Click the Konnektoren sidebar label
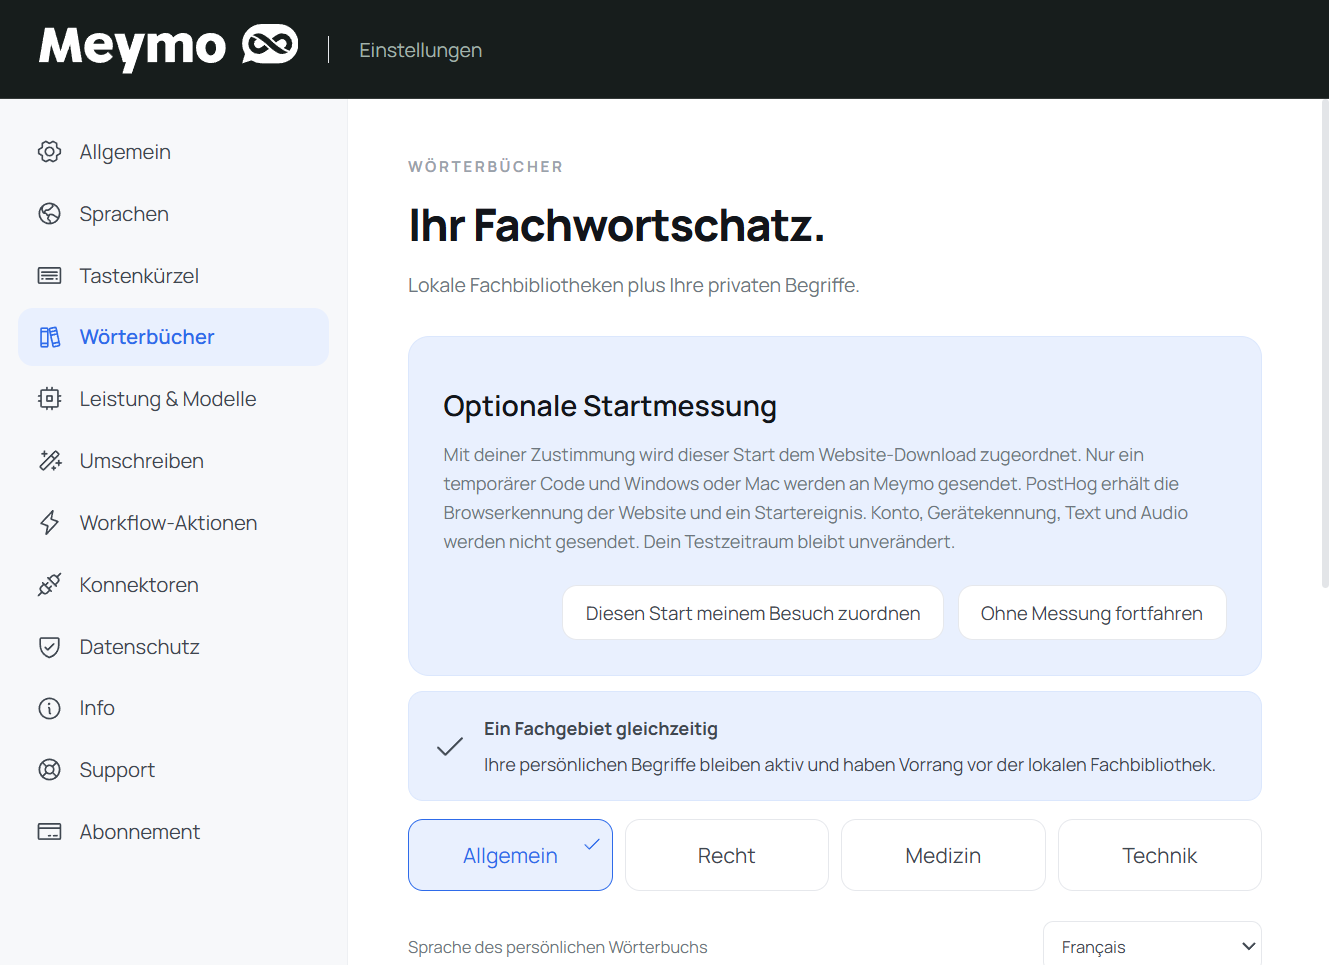 coord(139,585)
